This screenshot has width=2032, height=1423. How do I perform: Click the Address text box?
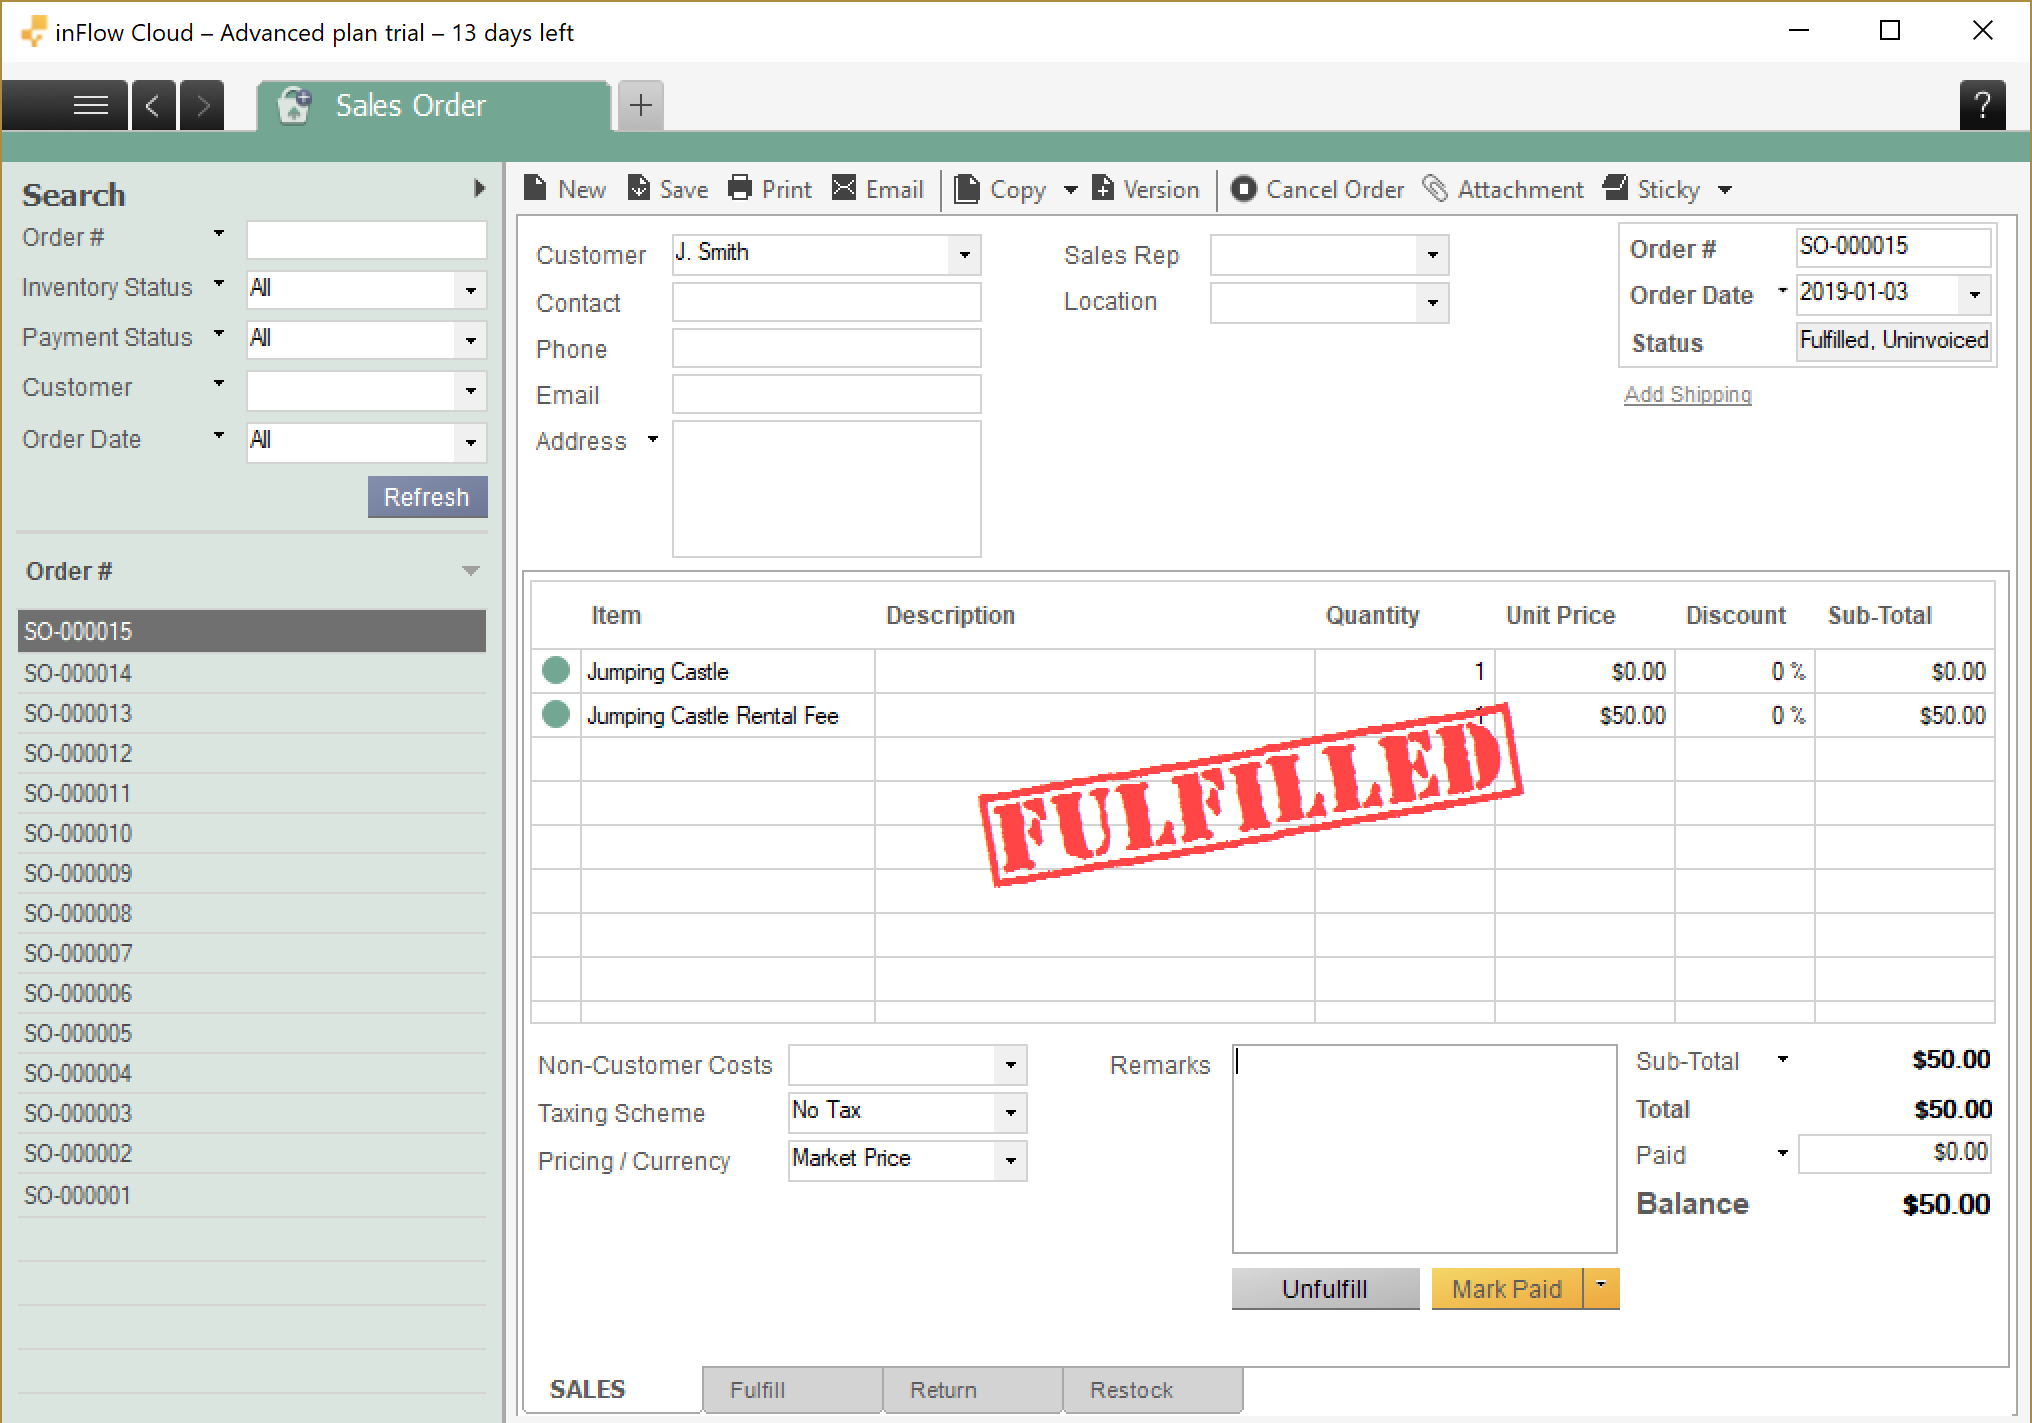click(x=826, y=488)
